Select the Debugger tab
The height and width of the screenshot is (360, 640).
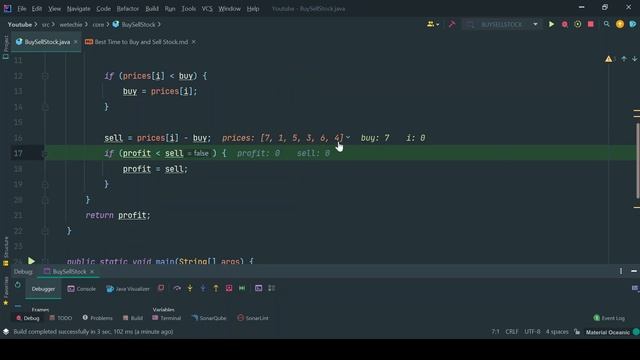pyautogui.click(x=43, y=289)
